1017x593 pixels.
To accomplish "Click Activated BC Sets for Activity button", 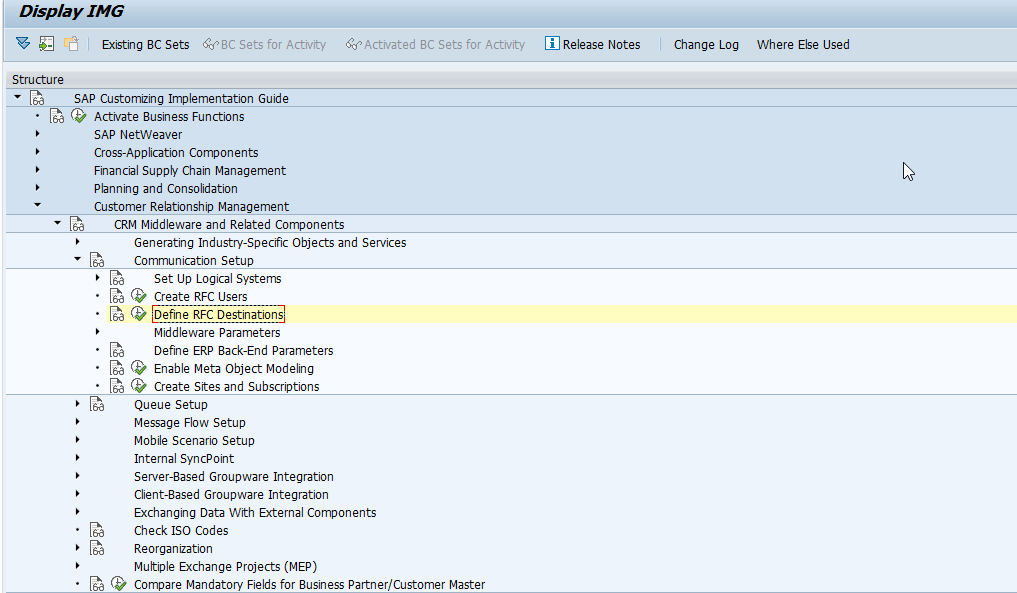I will [435, 45].
